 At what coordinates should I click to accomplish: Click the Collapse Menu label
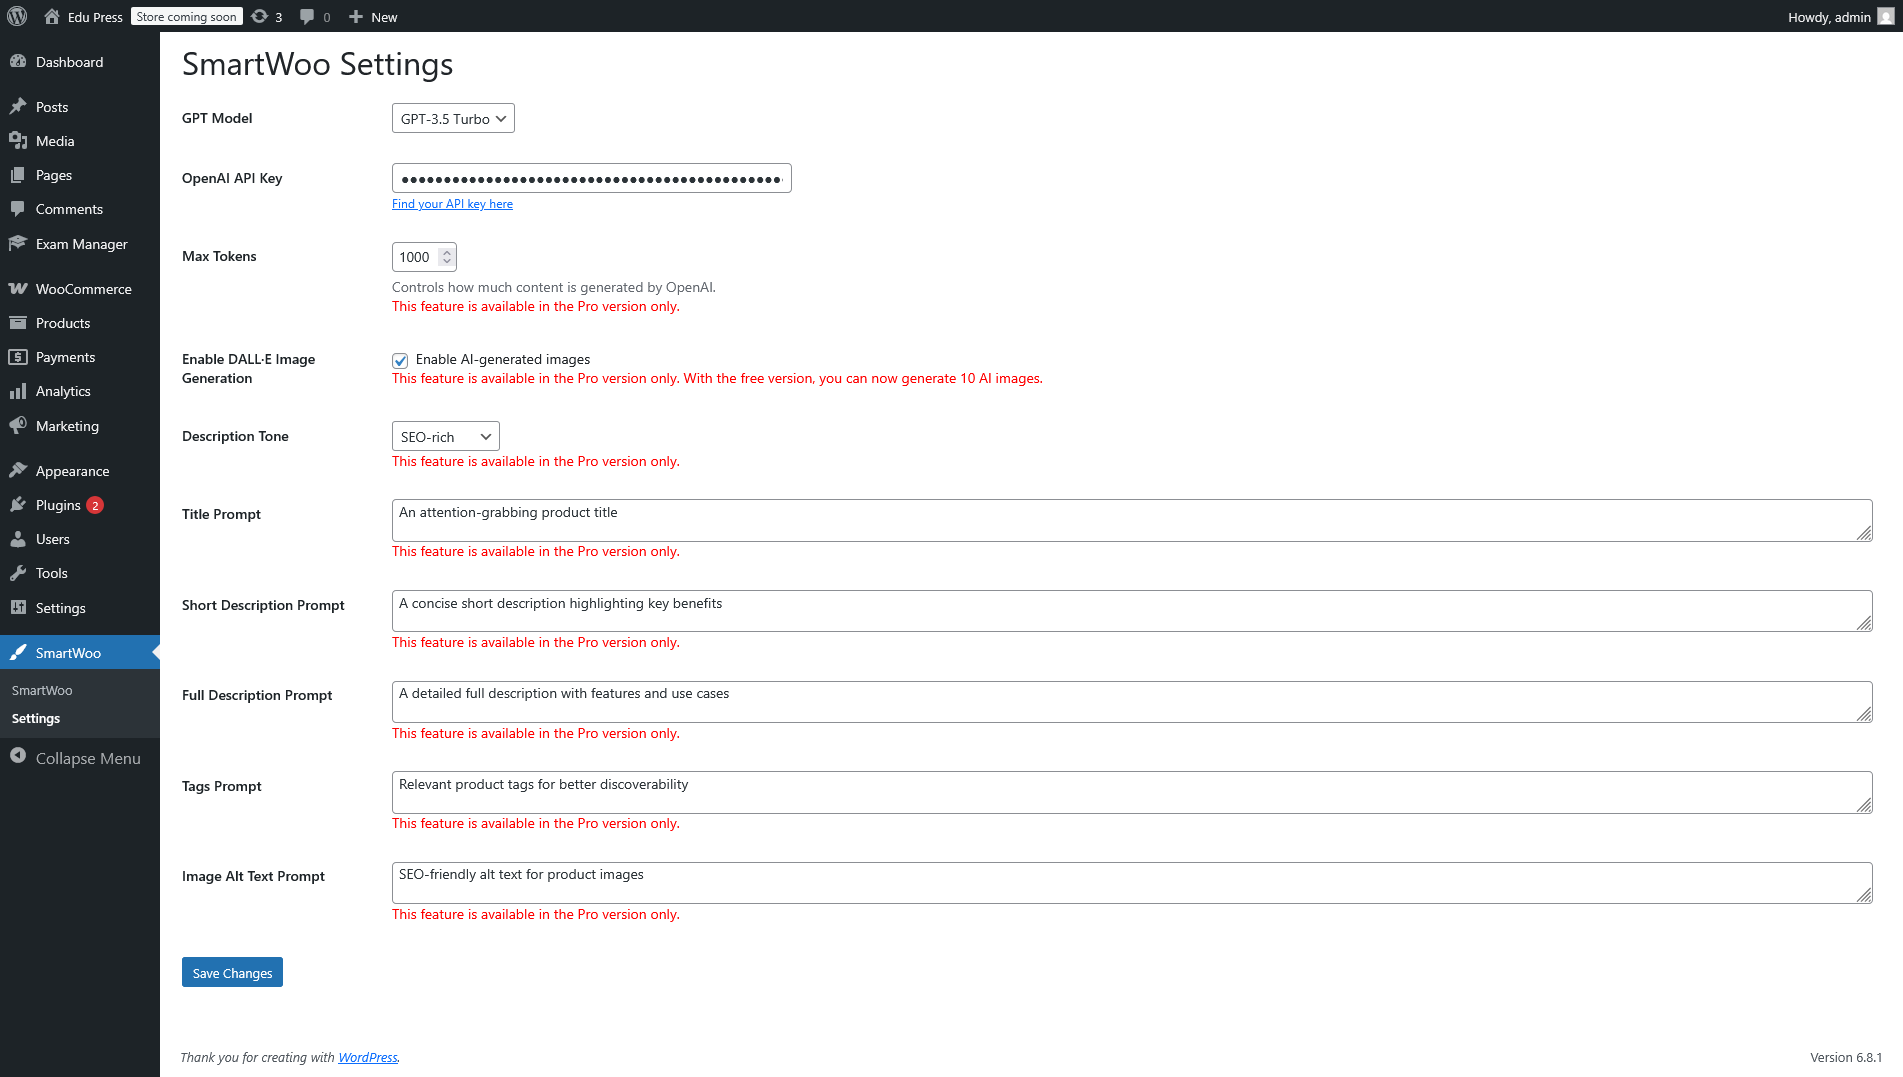(x=88, y=758)
